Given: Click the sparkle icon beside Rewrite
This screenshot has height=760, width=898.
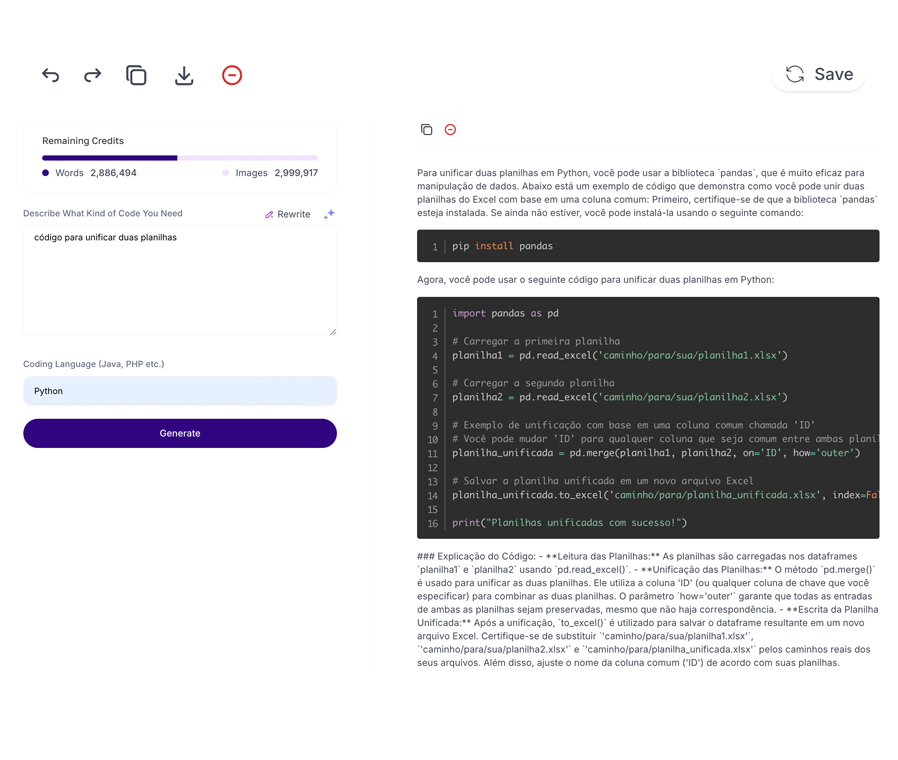Looking at the screenshot, I should [x=329, y=214].
